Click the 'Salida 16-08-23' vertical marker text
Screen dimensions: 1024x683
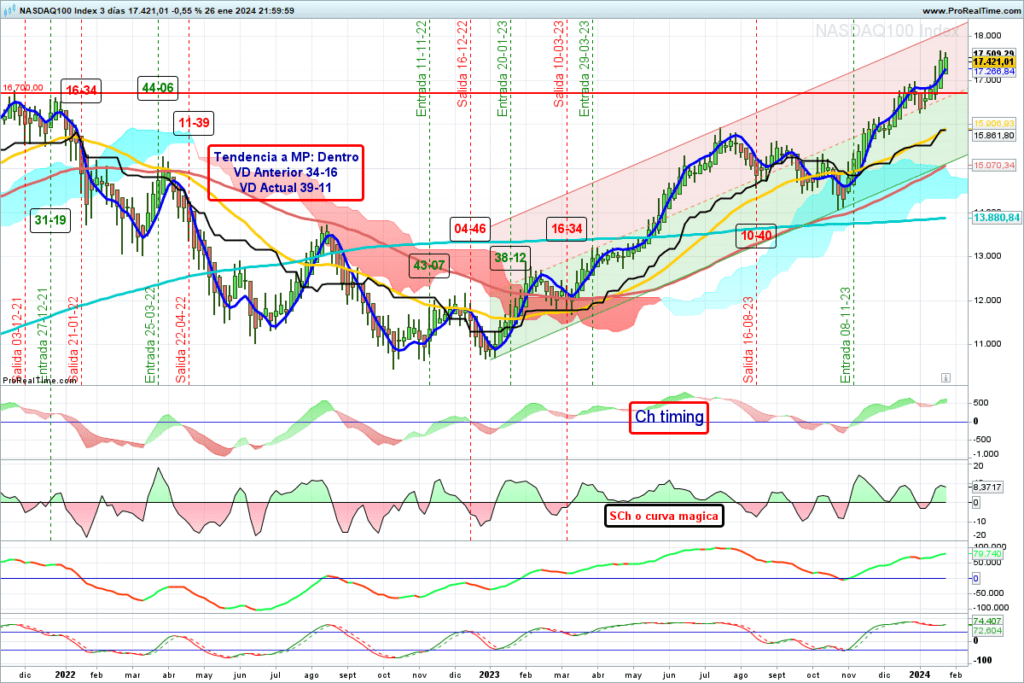tap(748, 340)
